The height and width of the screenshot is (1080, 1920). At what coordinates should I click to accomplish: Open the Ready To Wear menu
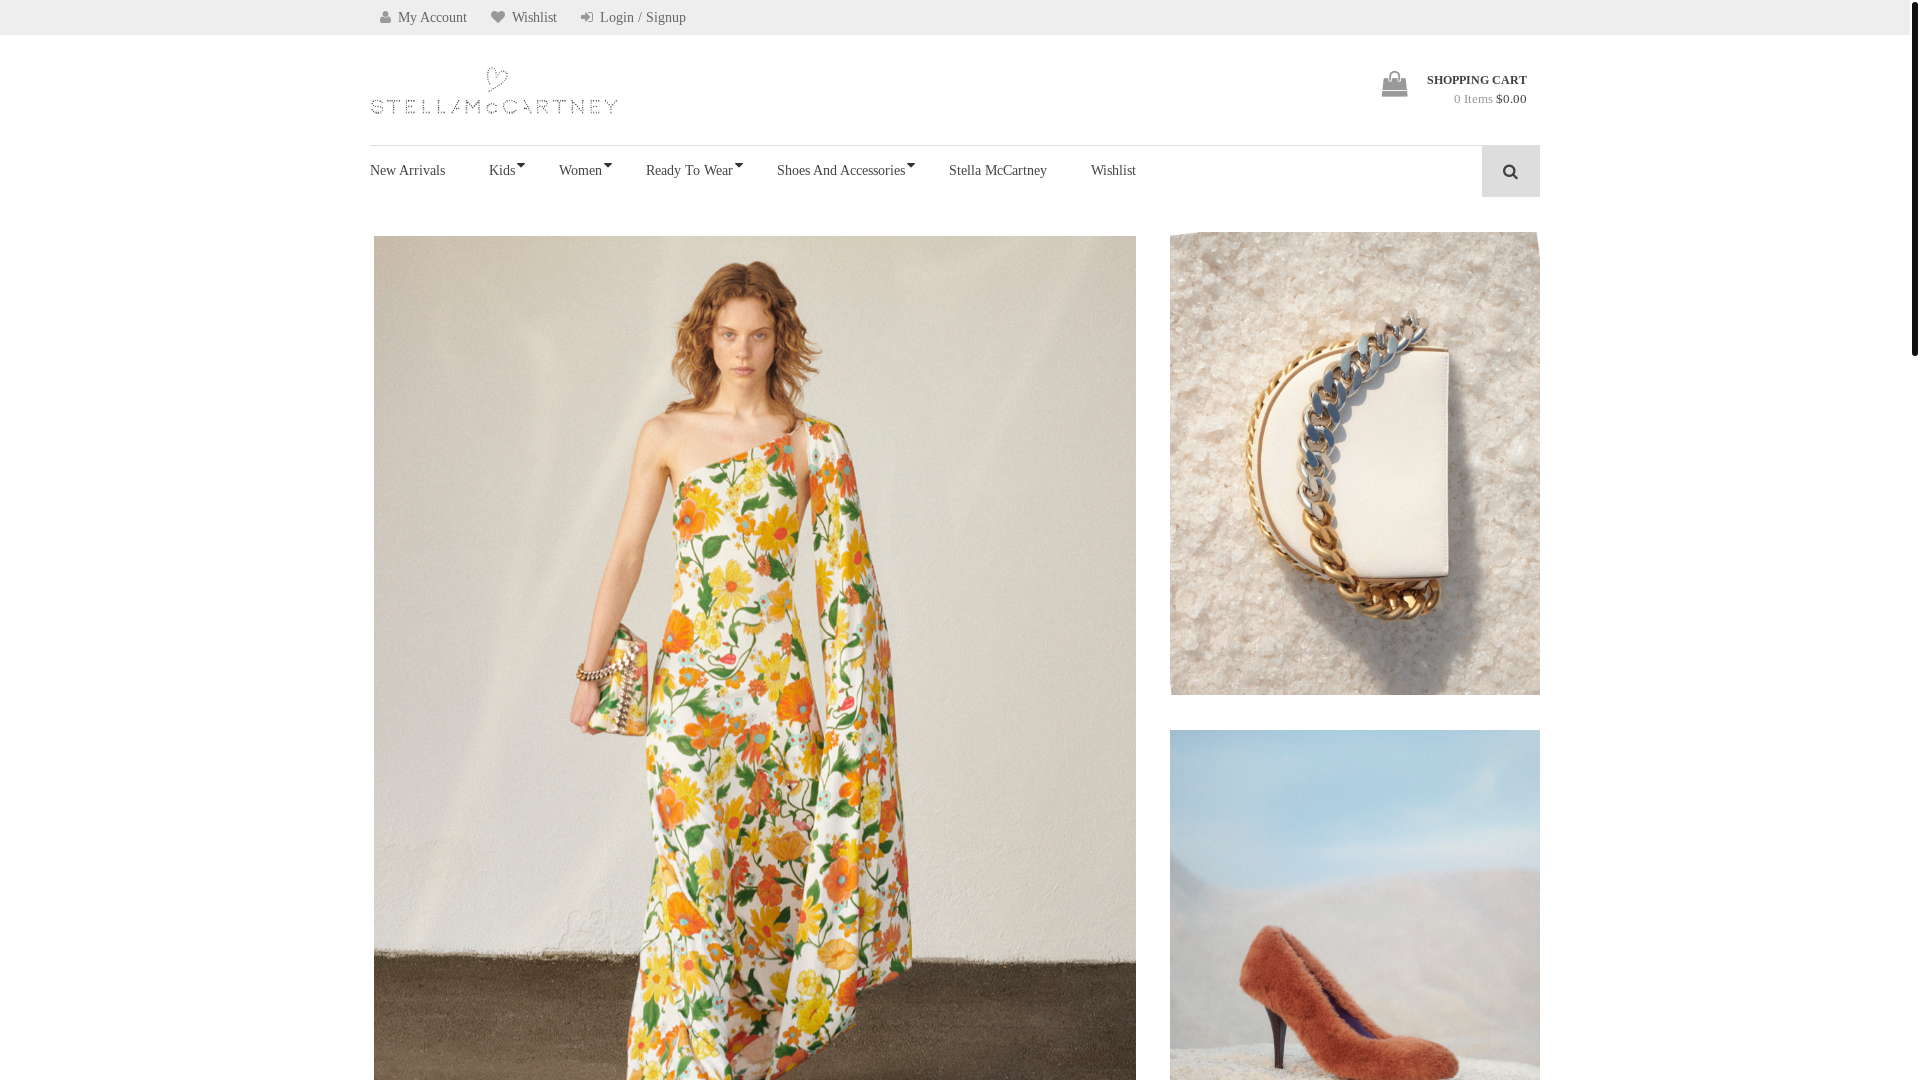click(689, 171)
